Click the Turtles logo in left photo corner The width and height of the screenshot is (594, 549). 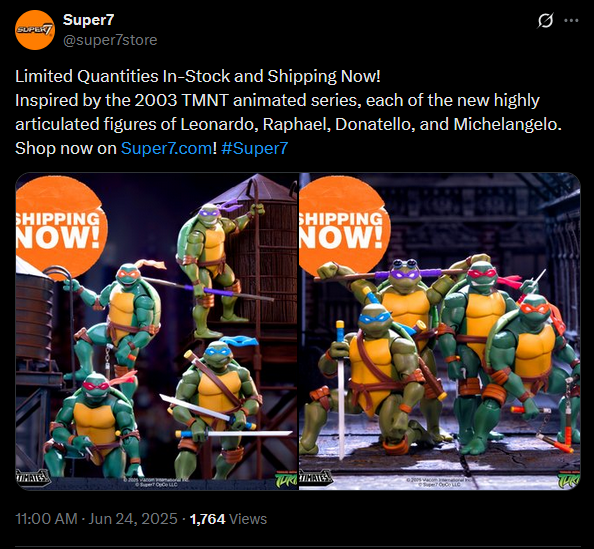coord(286,480)
